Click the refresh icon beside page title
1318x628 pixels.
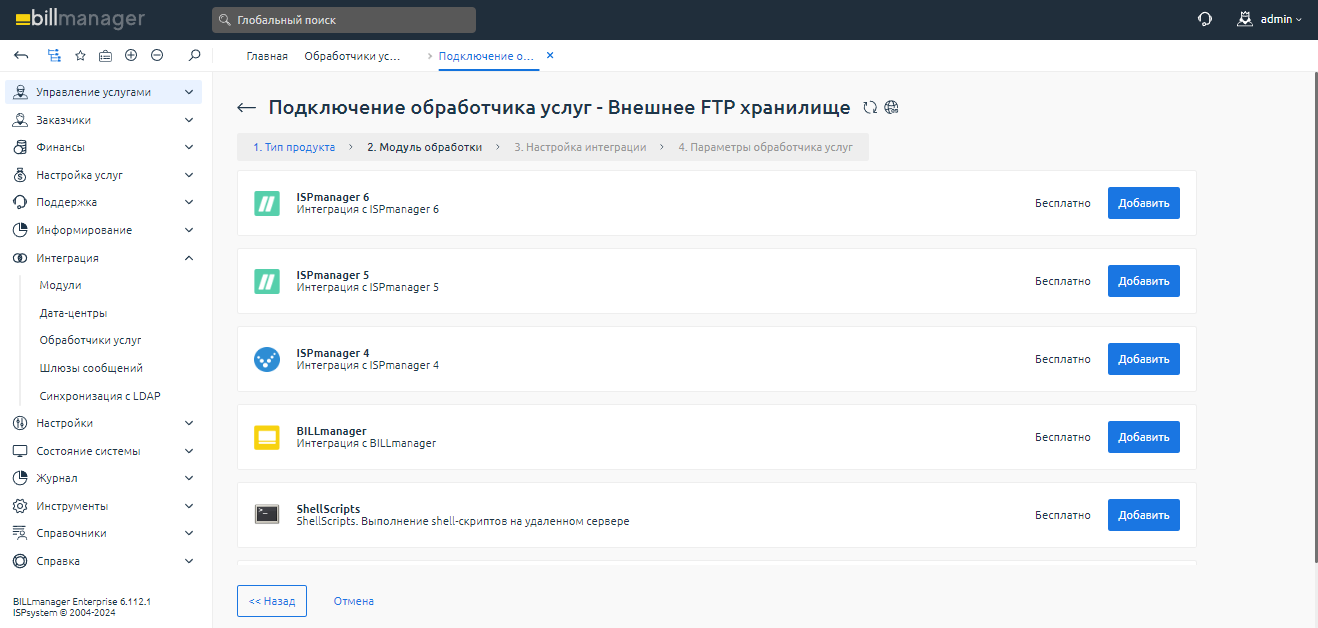click(x=870, y=108)
